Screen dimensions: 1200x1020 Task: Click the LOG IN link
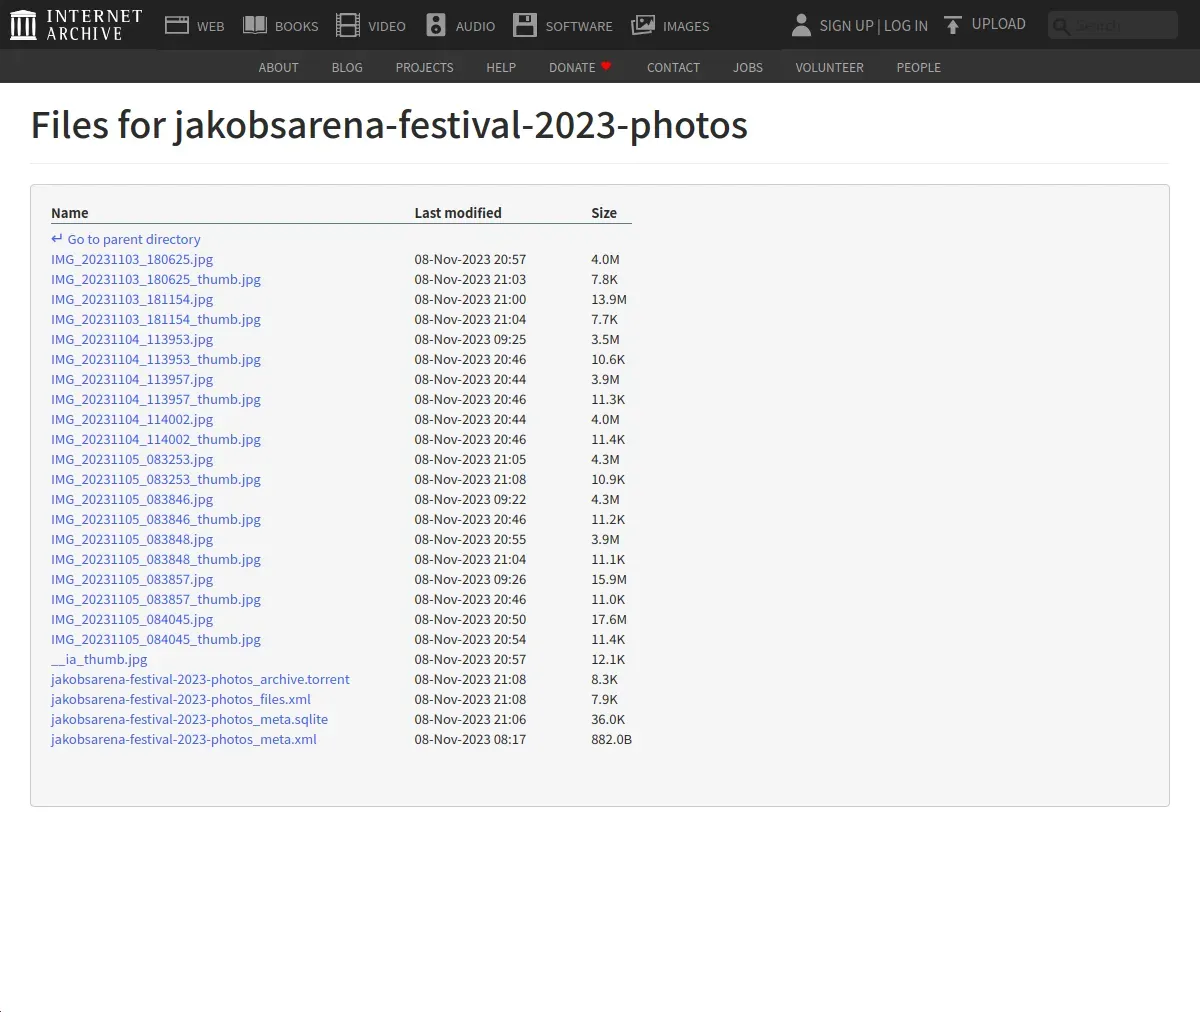pos(906,26)
